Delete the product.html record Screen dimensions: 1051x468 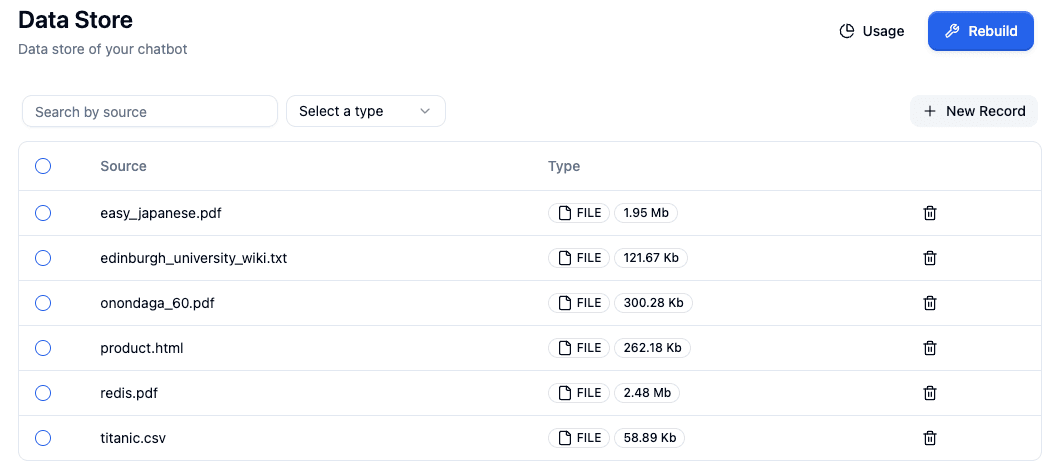click(x=929, y=348)
